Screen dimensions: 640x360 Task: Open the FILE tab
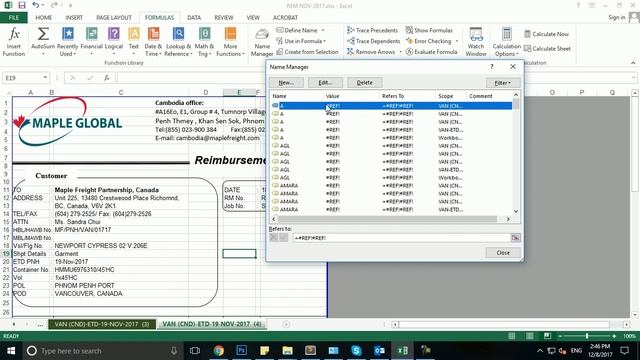pos(14,18)
